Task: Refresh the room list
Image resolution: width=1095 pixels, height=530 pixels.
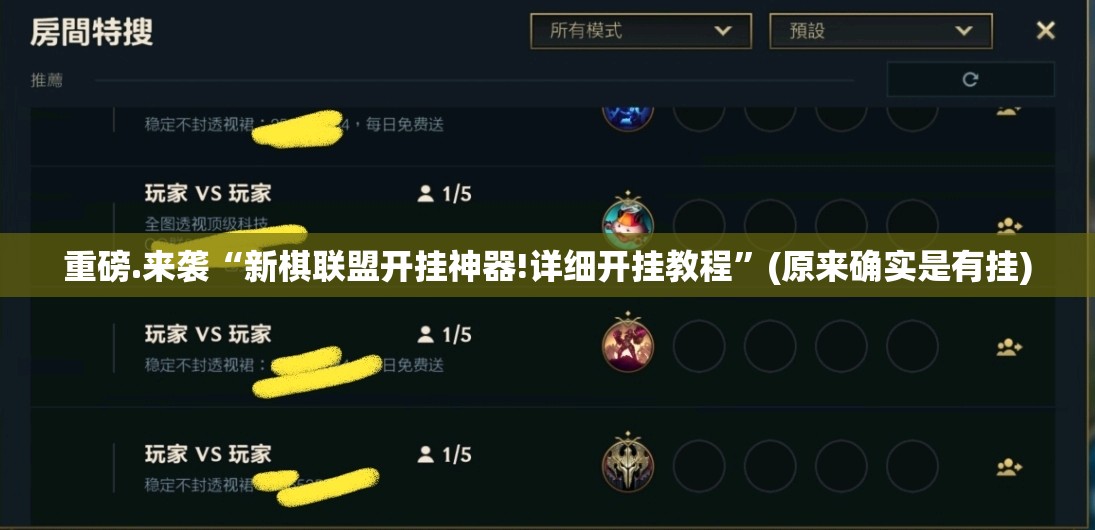Action: coord(970,79)
